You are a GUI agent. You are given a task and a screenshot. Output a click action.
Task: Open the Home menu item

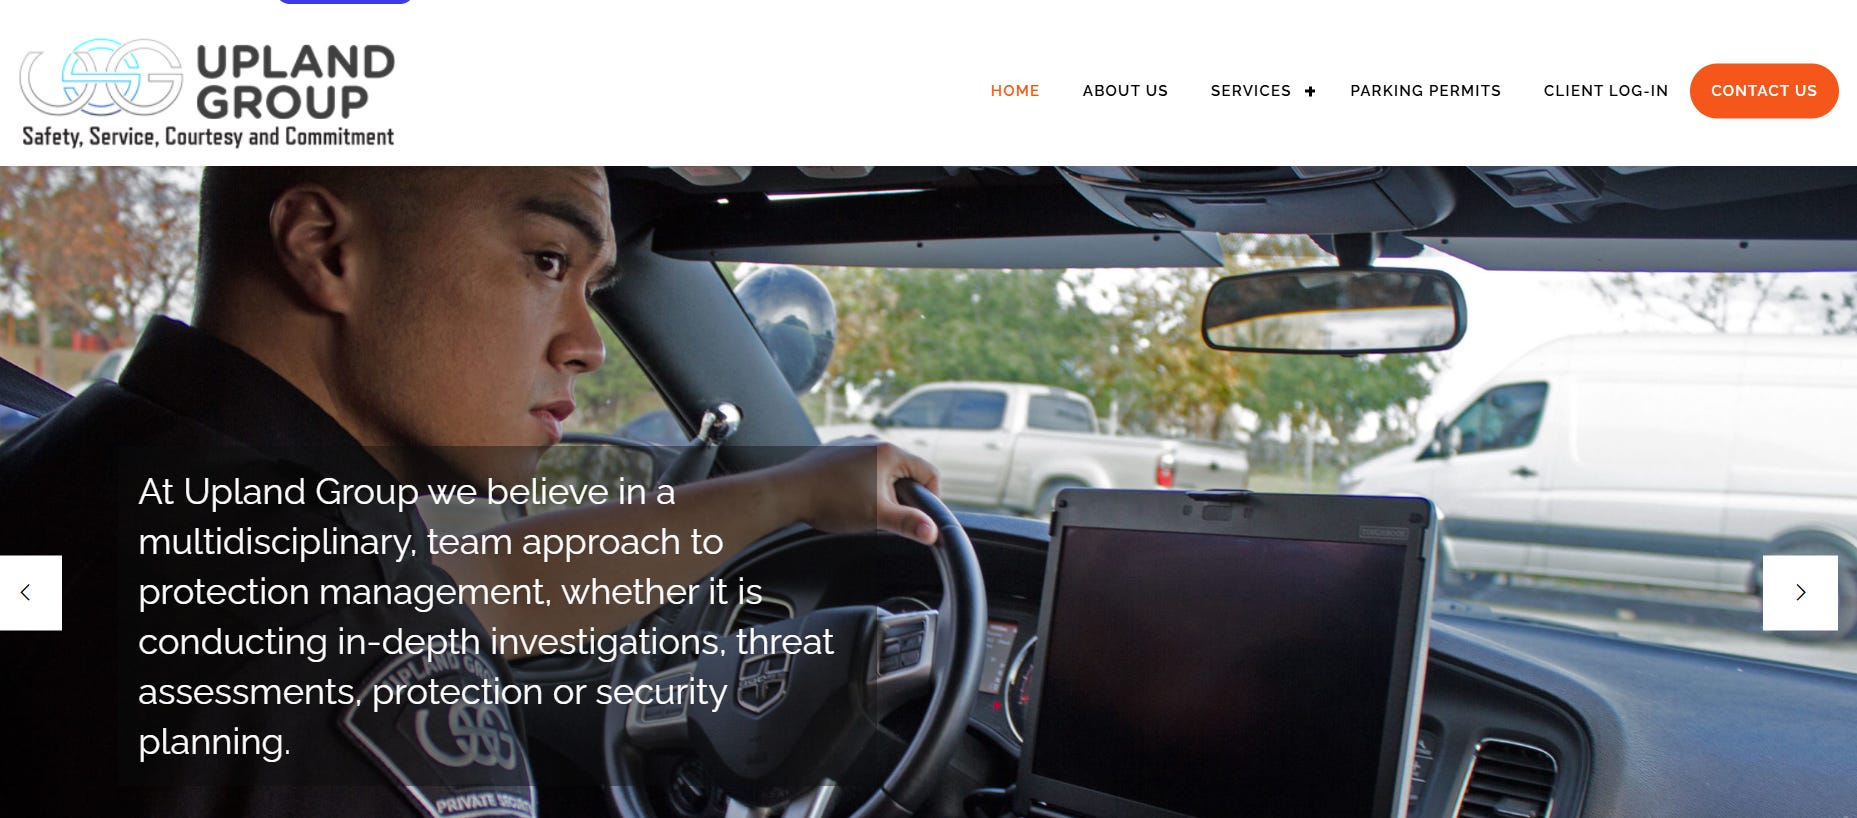(1015, 91)
